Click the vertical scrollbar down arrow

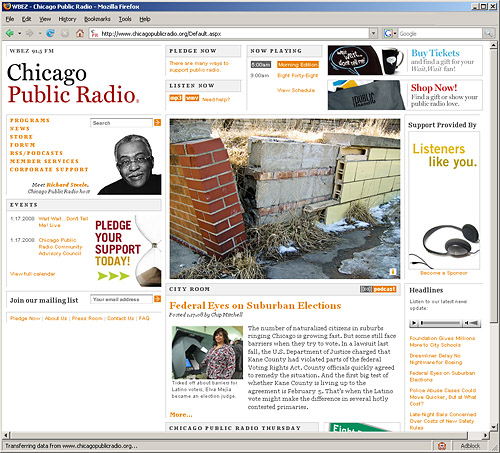click(494, 427)
